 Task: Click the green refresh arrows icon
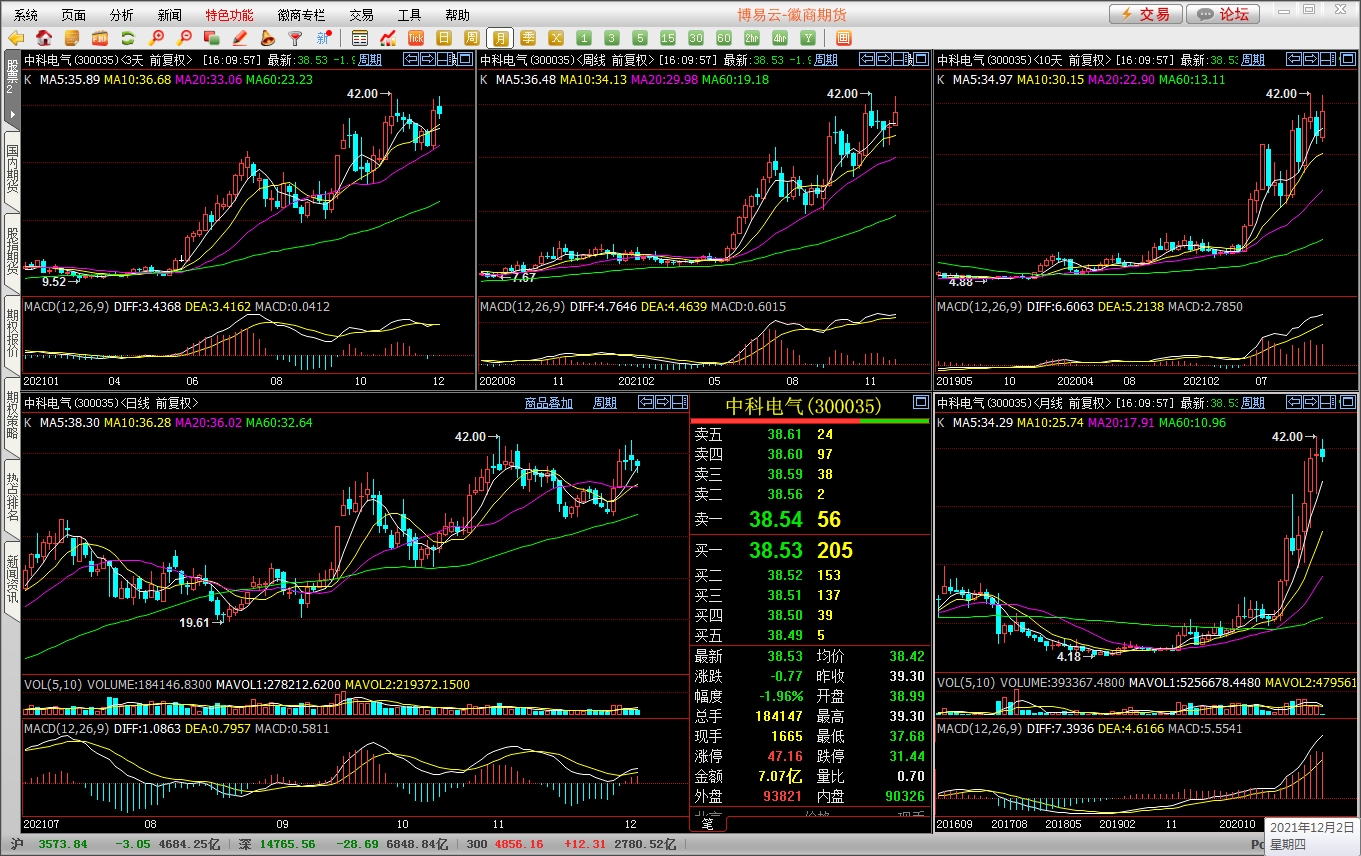tap(127, 38)
